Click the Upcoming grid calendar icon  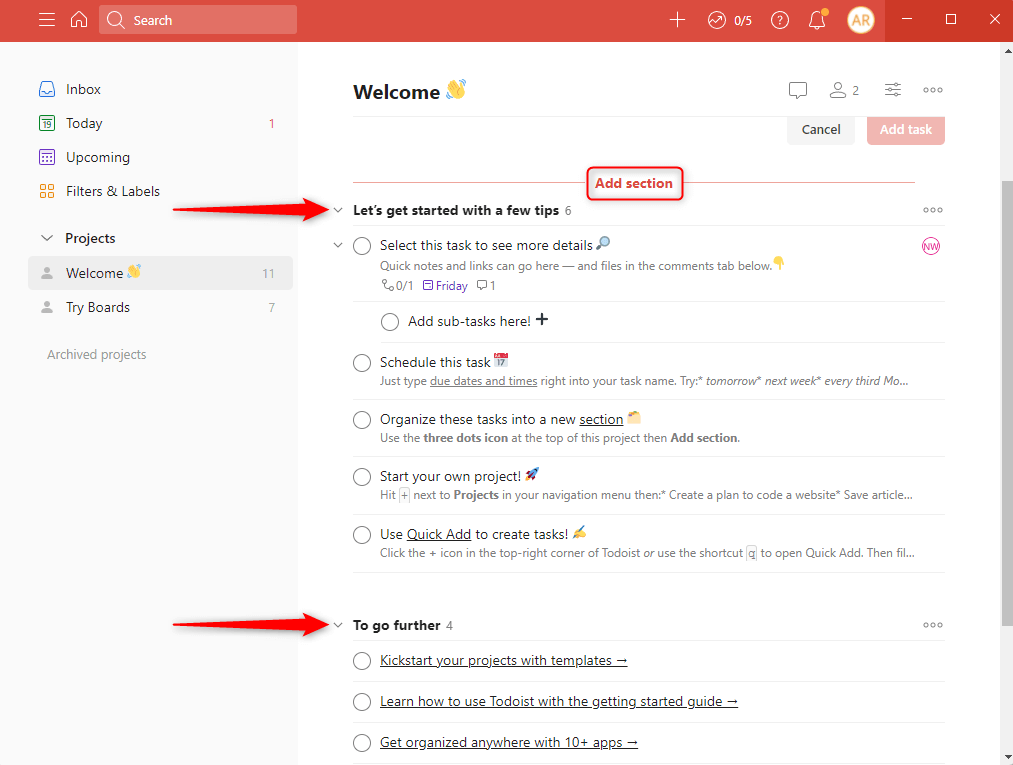[x=47, y=157]
